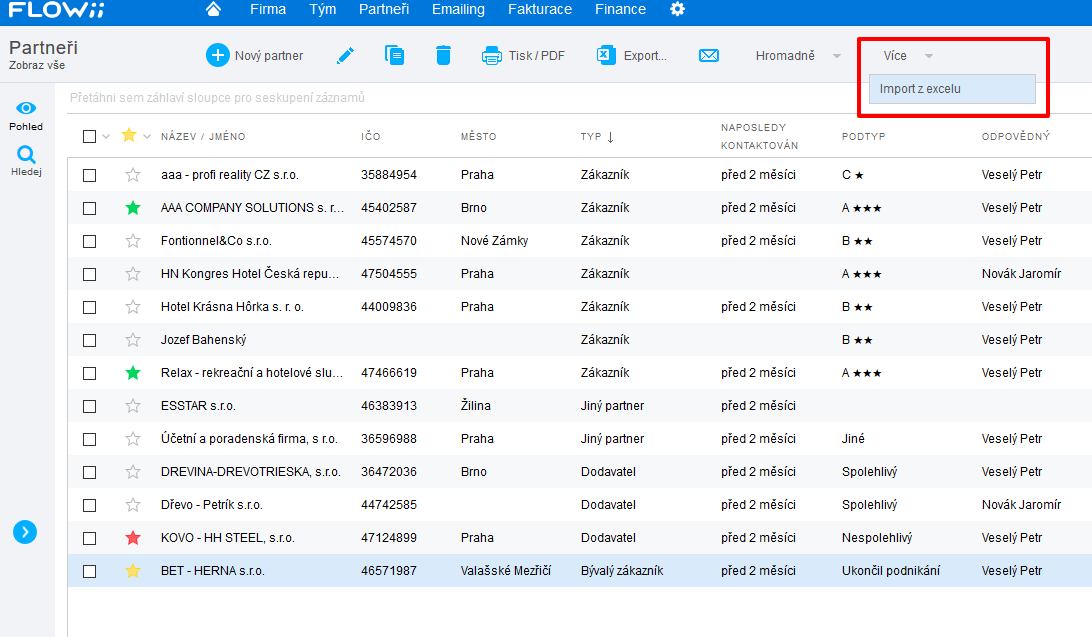Image resolution: width=1092 pixels, height=637 pixels.
Task: Toggle star for Fontionnel&Co s.r.o.
Action: (133, 241)
